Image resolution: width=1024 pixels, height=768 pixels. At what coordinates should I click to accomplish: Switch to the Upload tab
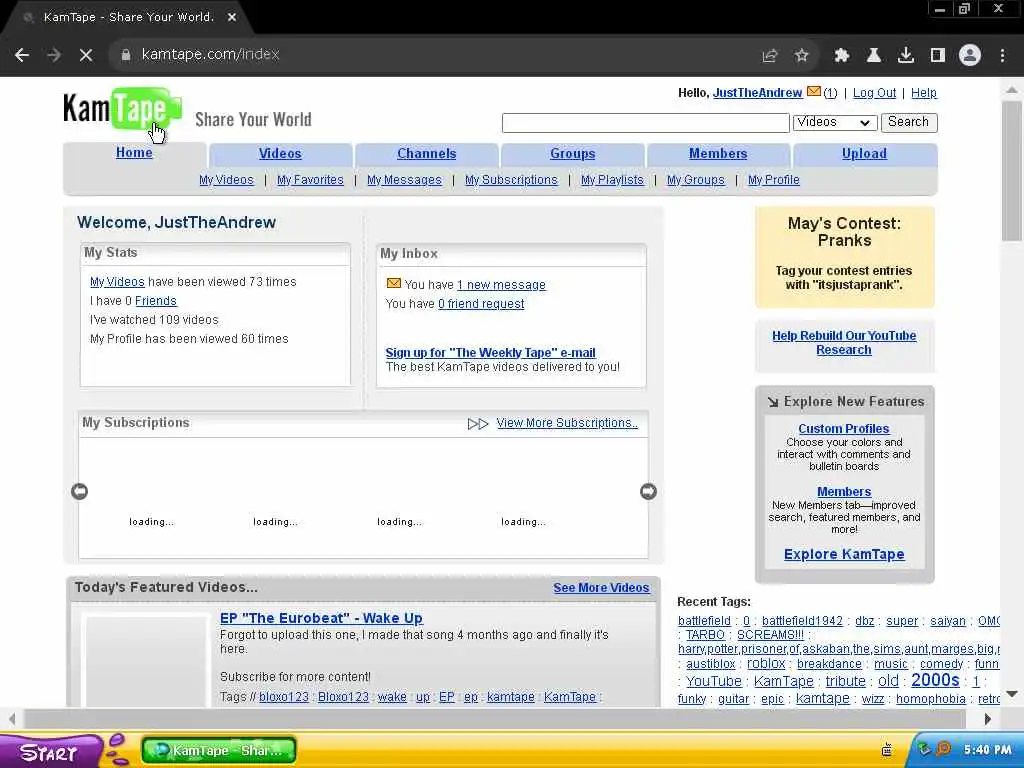(x=864, y=153)
